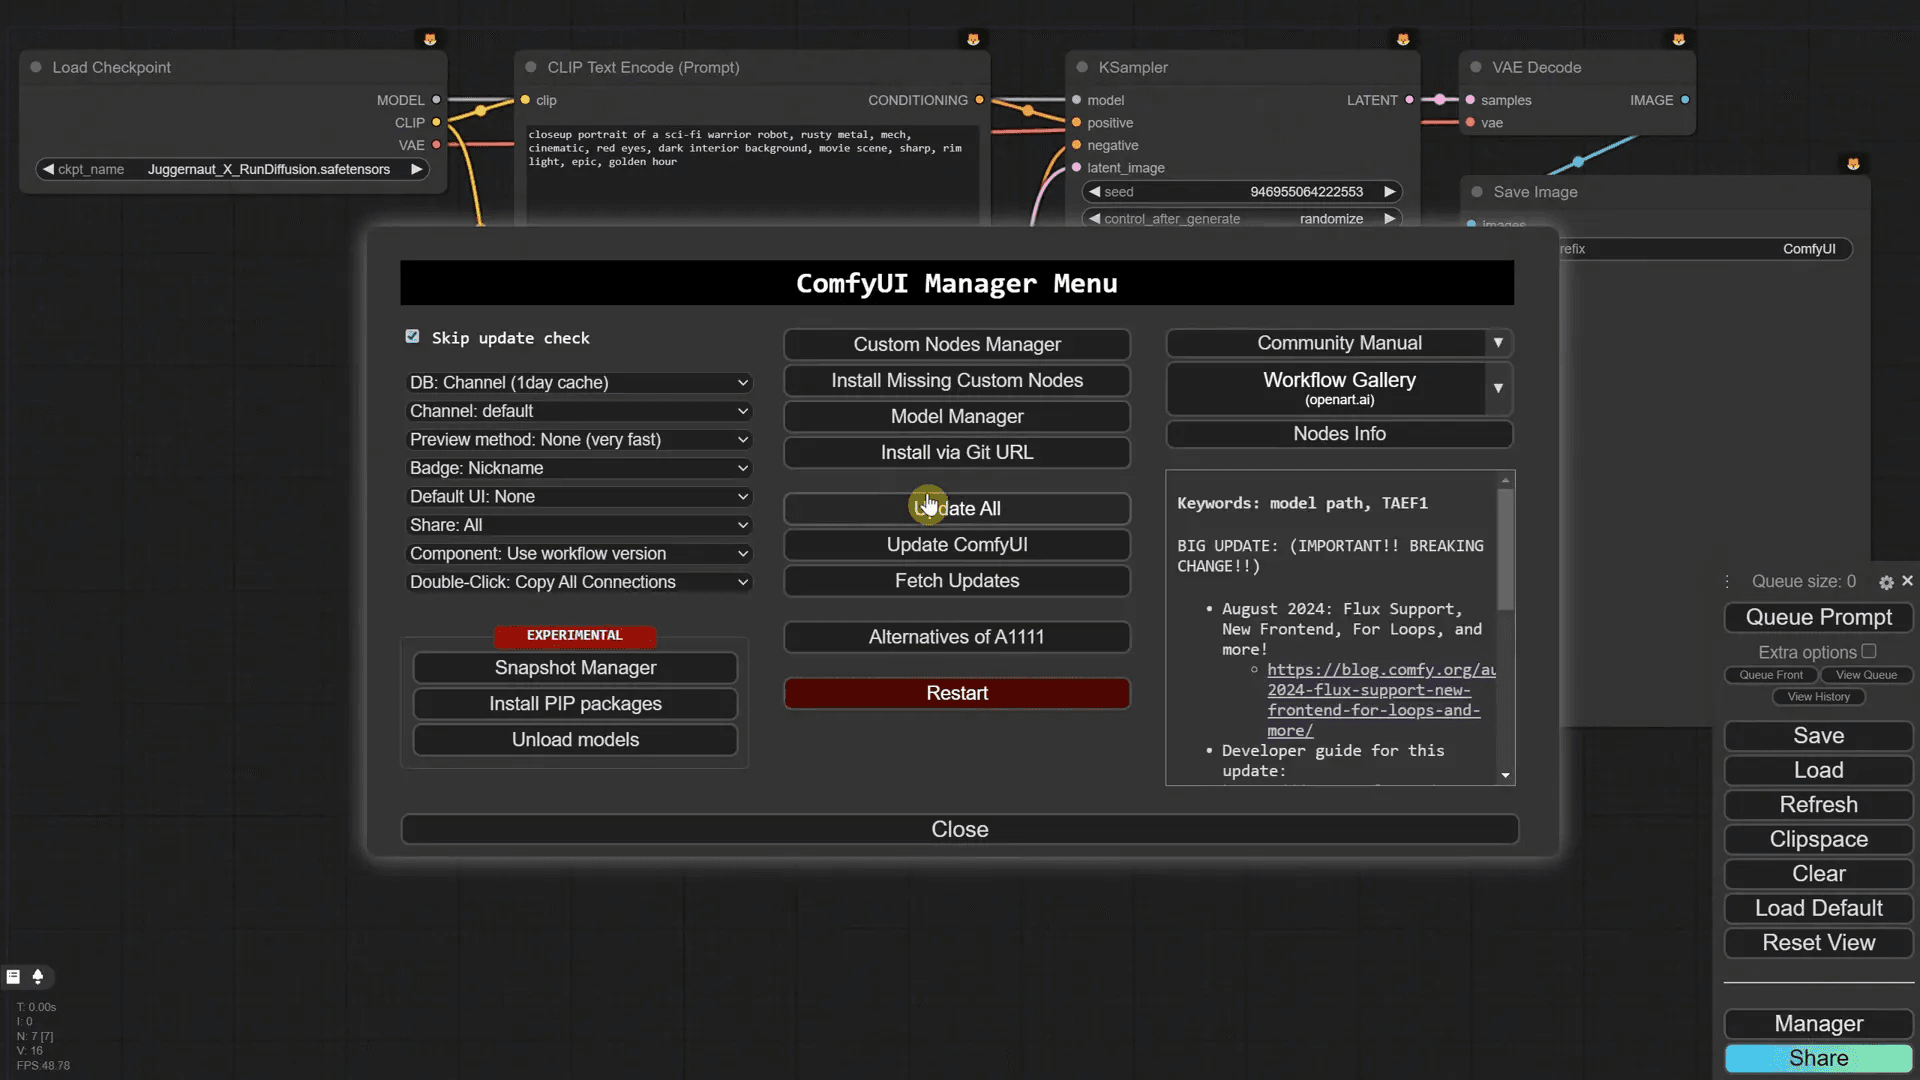
Task: Close the queue panel with the X
Action: tap(1908, 581)
